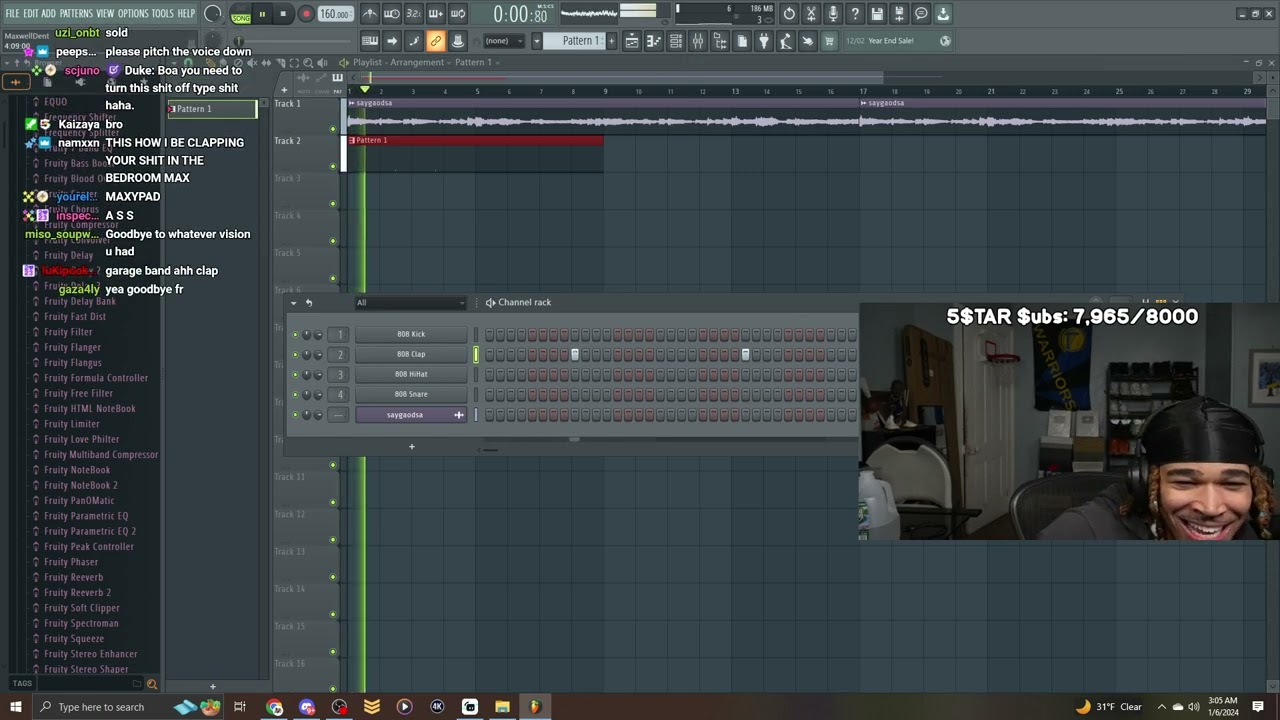Toggle the metronome icon
Screen dimensions: 1280x720
coord(369,14)
